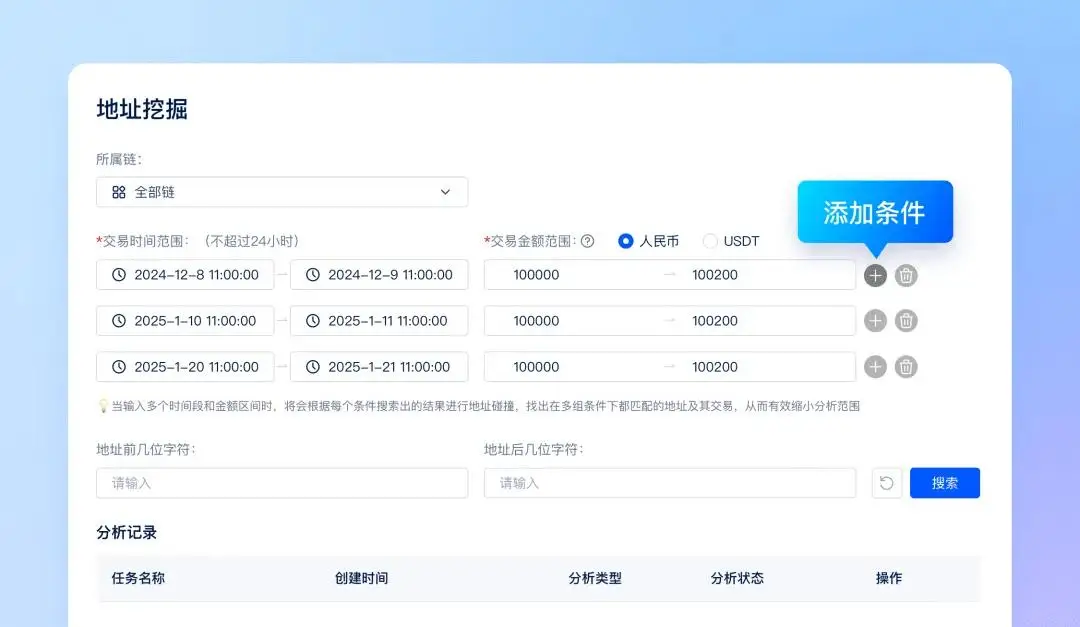Open the 2025-1-10 start time picker
Screen dimensions: 1080x627
[x=185, y=320]
